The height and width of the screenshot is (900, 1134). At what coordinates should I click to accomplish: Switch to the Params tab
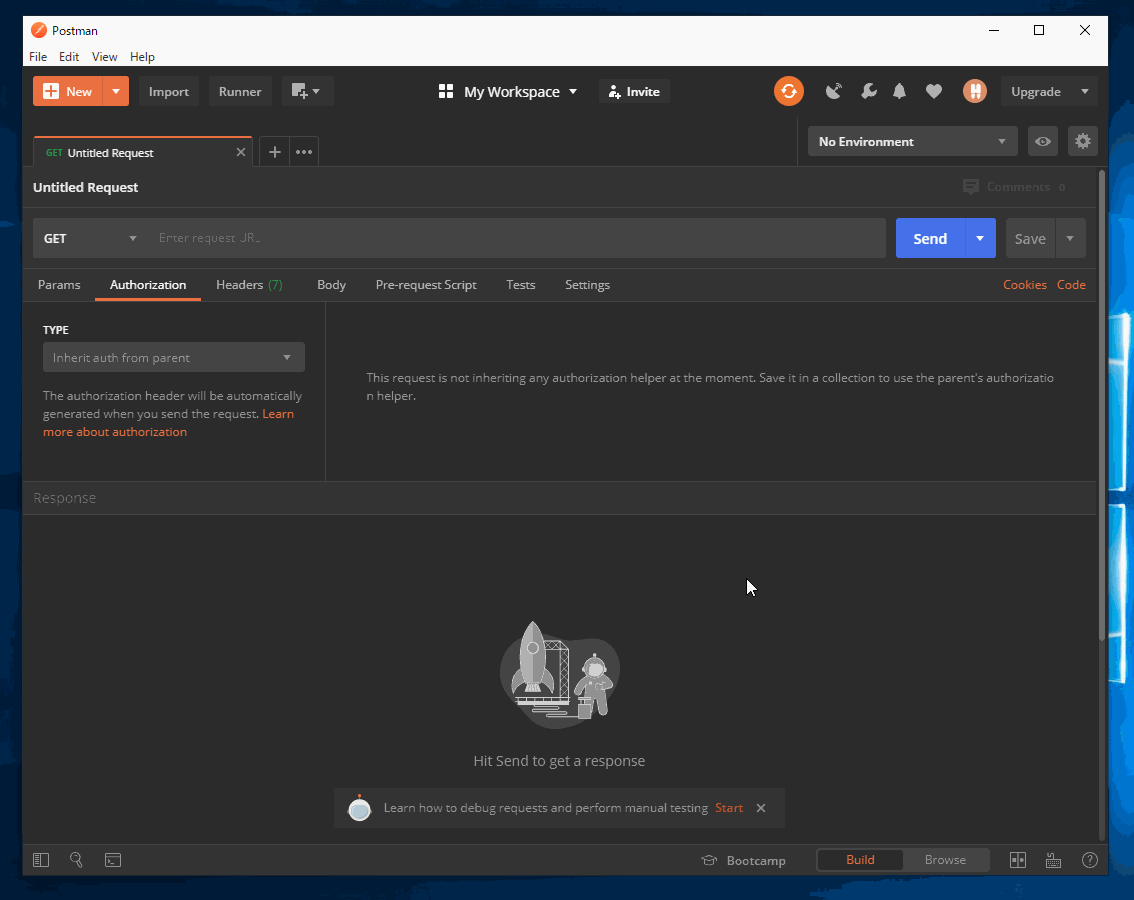[x=59, y=285]
